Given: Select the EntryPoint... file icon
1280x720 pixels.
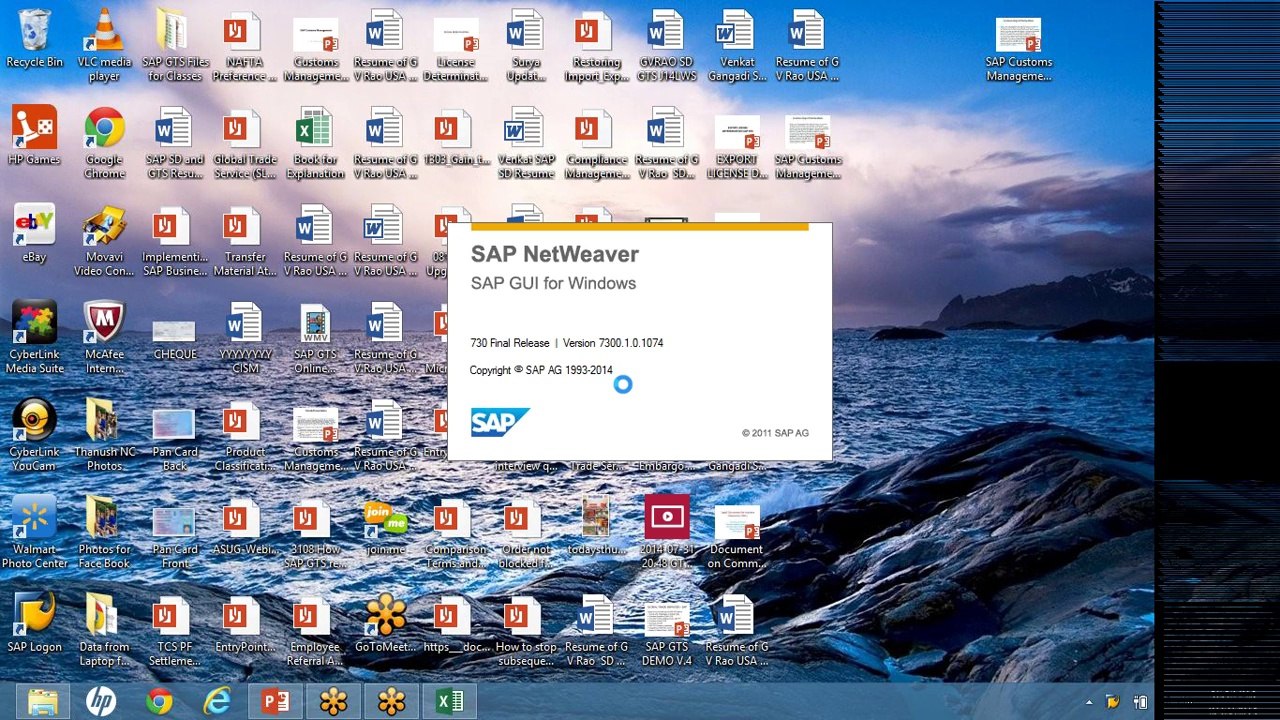Looking at the screenshot, I should pyautogui.click(x=244, y=624).
